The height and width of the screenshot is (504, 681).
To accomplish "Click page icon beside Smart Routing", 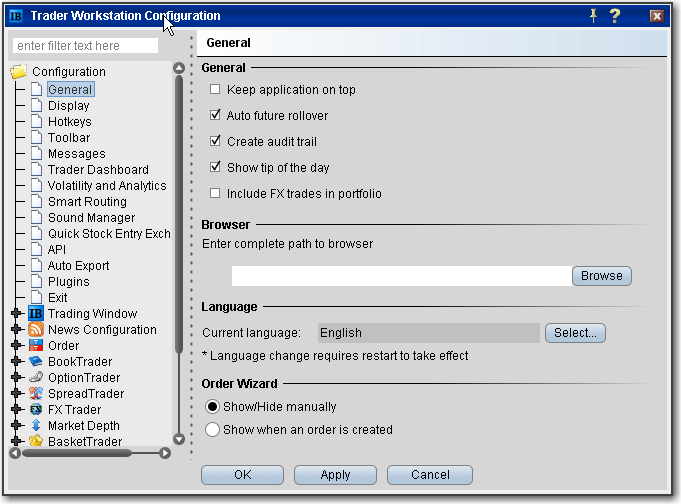I will tap(37, 202).
